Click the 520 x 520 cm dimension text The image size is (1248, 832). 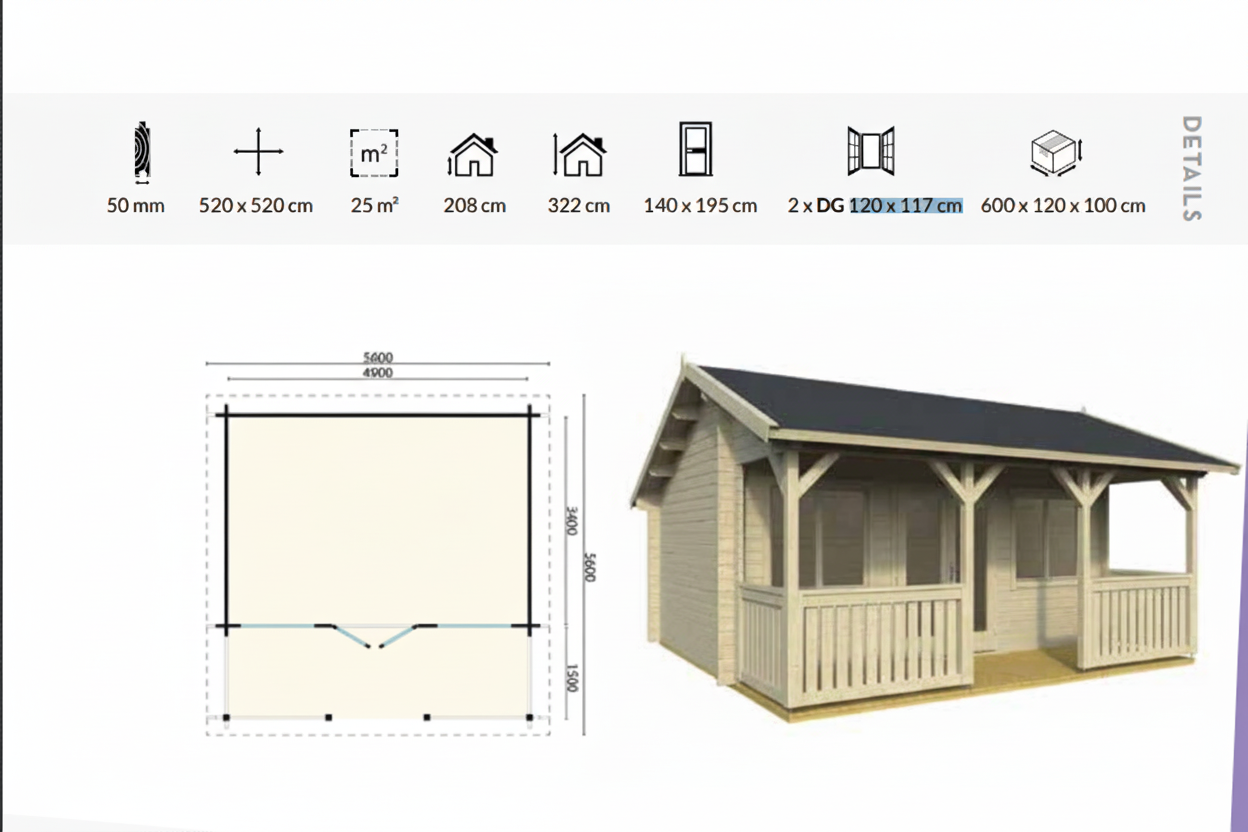(x=256, y=206)
